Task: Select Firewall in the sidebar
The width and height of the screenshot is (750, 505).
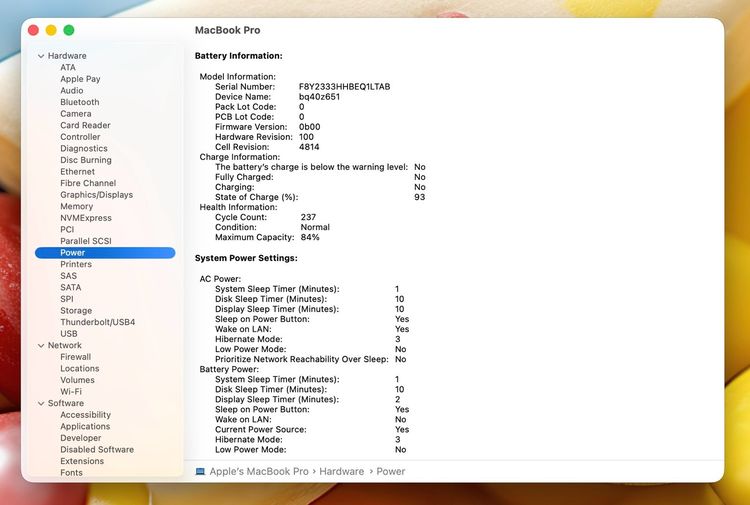Action: (76, 357)
